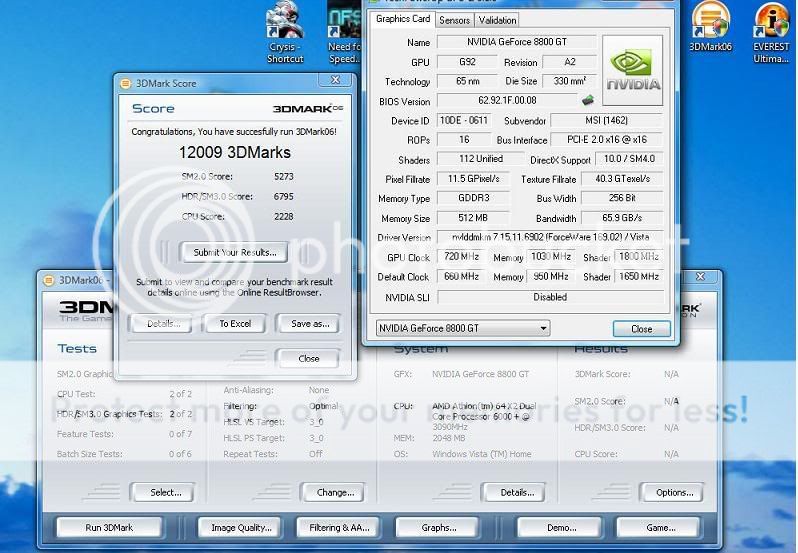
Task: Click the Default Clock value 660 MHz
Action: point(461,276)
